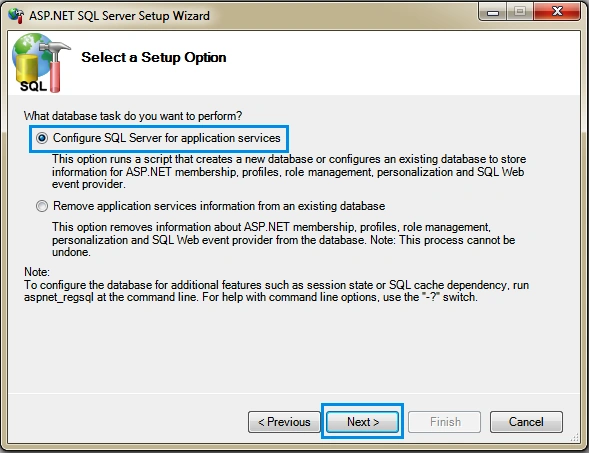Click the resize grip in the window corner
Screen dimensions: 589x453
575,438
